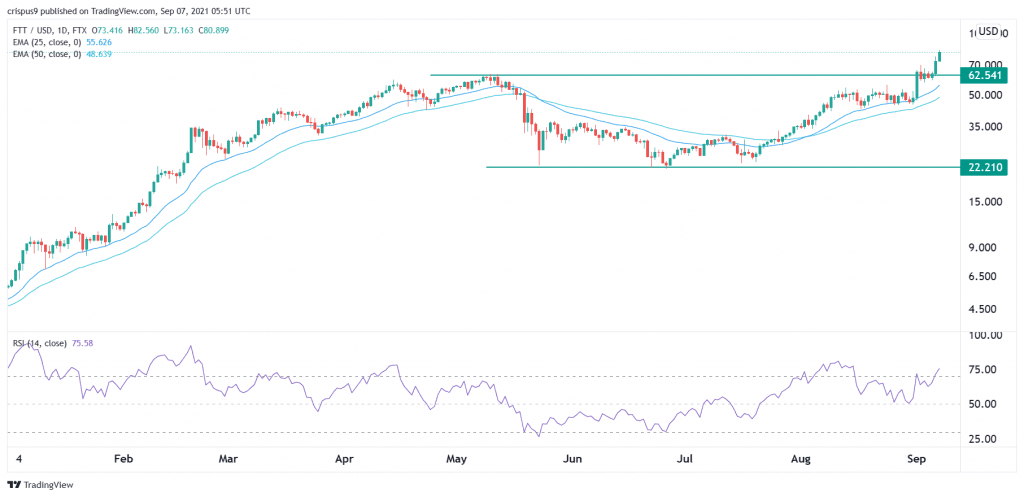This screenshot has height=497, width=1024.
Task: Click the RSI 100.00 axis label
Action: [x=983, y=336]
